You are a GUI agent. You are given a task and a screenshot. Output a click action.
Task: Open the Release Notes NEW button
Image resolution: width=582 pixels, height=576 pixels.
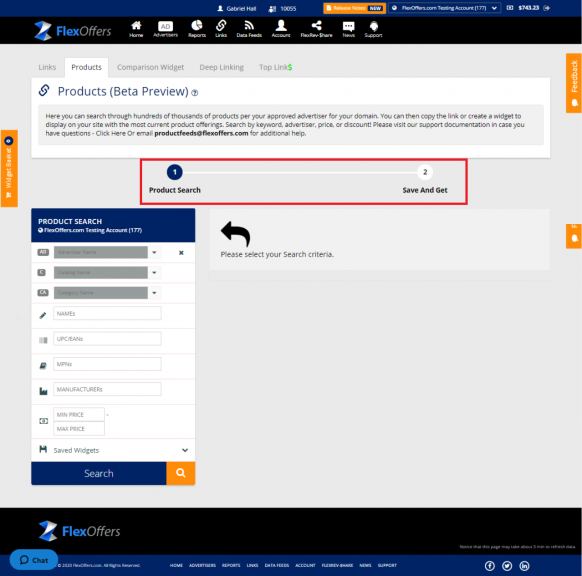pos(354,8)
